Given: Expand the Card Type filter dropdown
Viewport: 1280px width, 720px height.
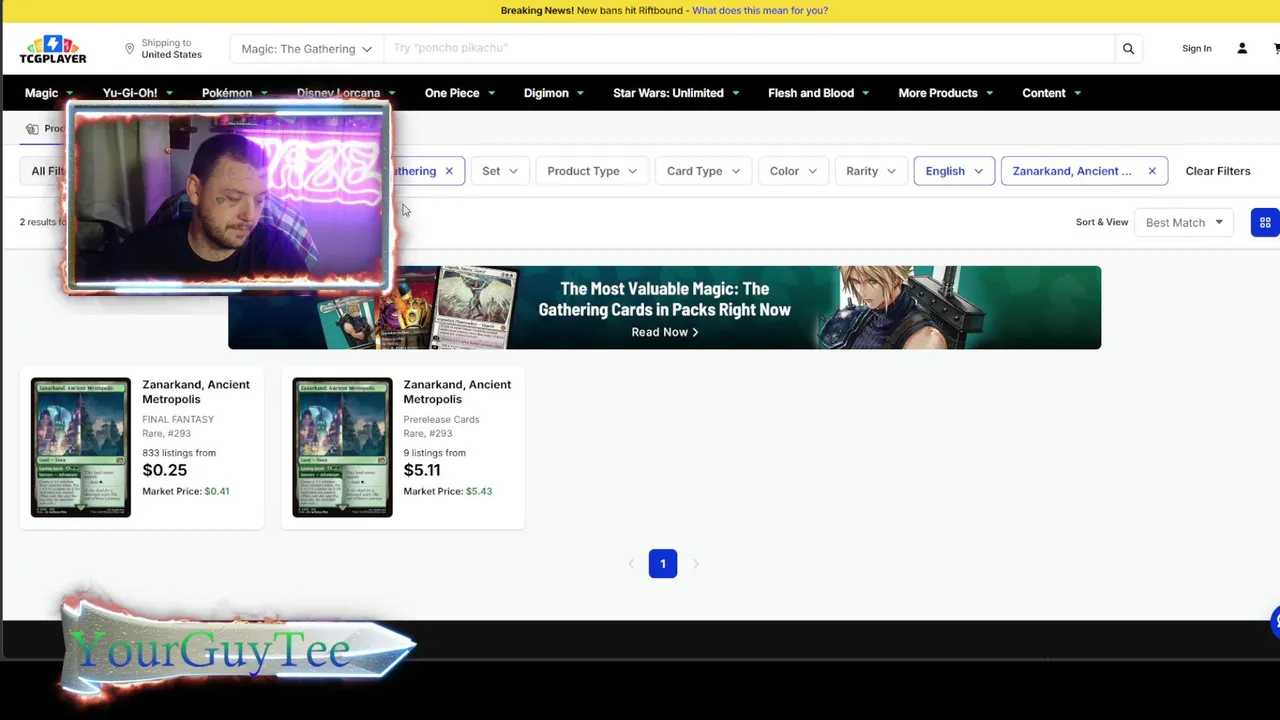Looking at the screenshot, I should pyautogui.click(x=703, y=171).
